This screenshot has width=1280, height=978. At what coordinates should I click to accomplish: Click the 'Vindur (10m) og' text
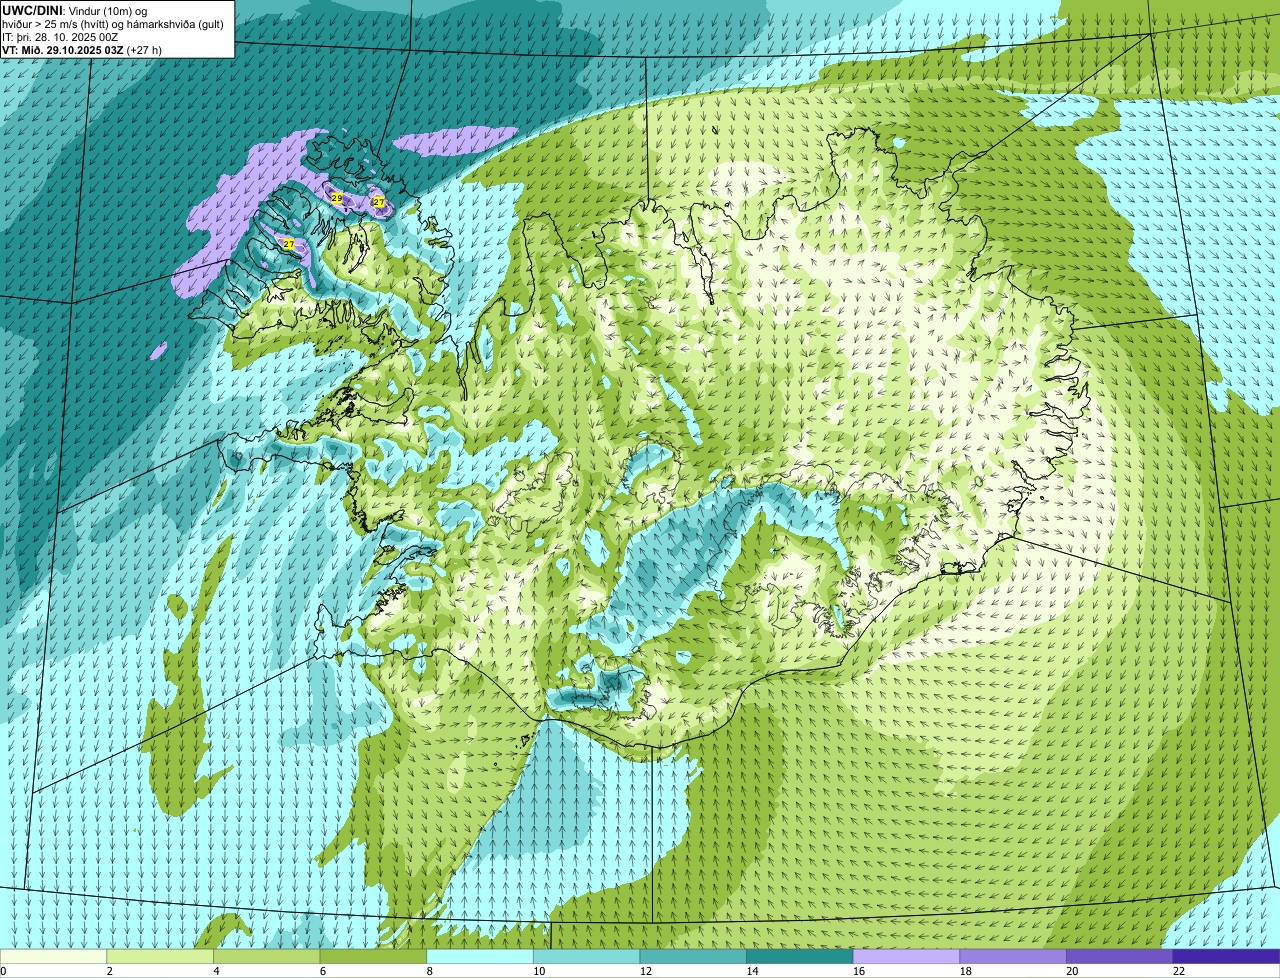108,11
